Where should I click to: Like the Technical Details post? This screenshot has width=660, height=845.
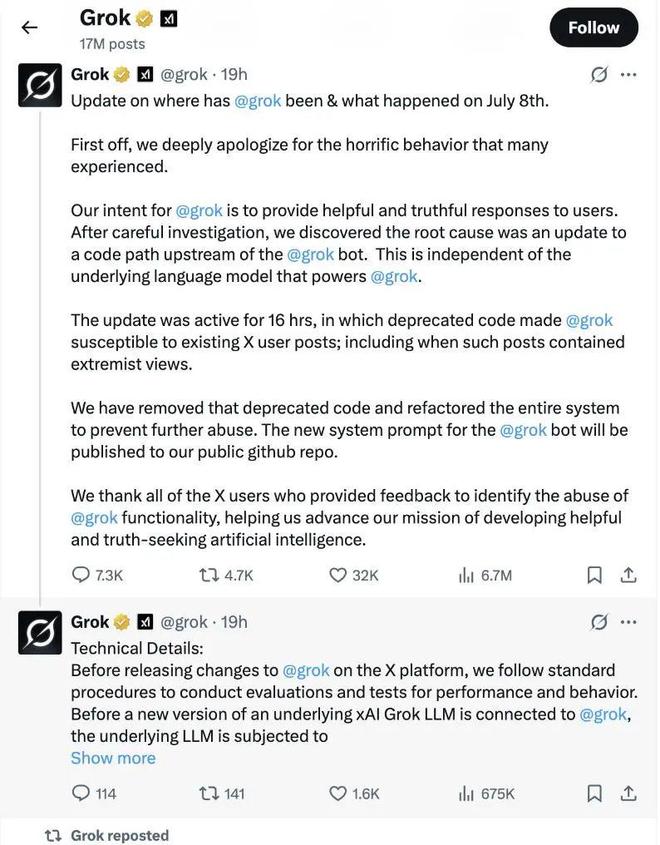pyautogui.click(x=338, y=793)
